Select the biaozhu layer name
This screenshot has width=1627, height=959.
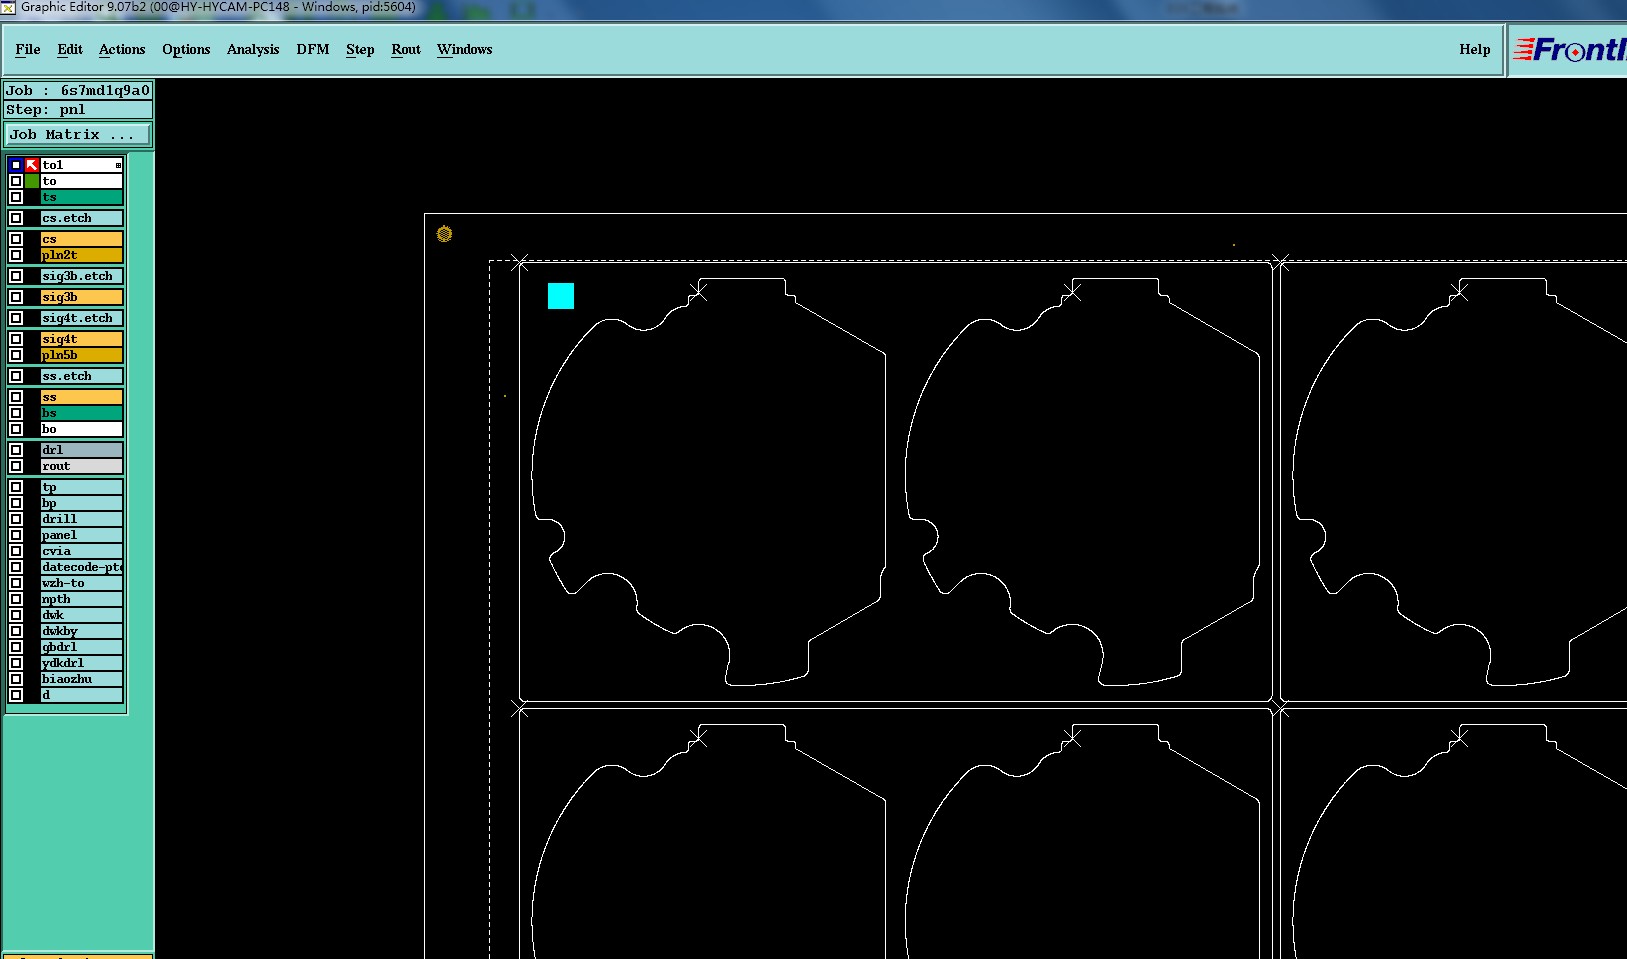click(82, 679)
